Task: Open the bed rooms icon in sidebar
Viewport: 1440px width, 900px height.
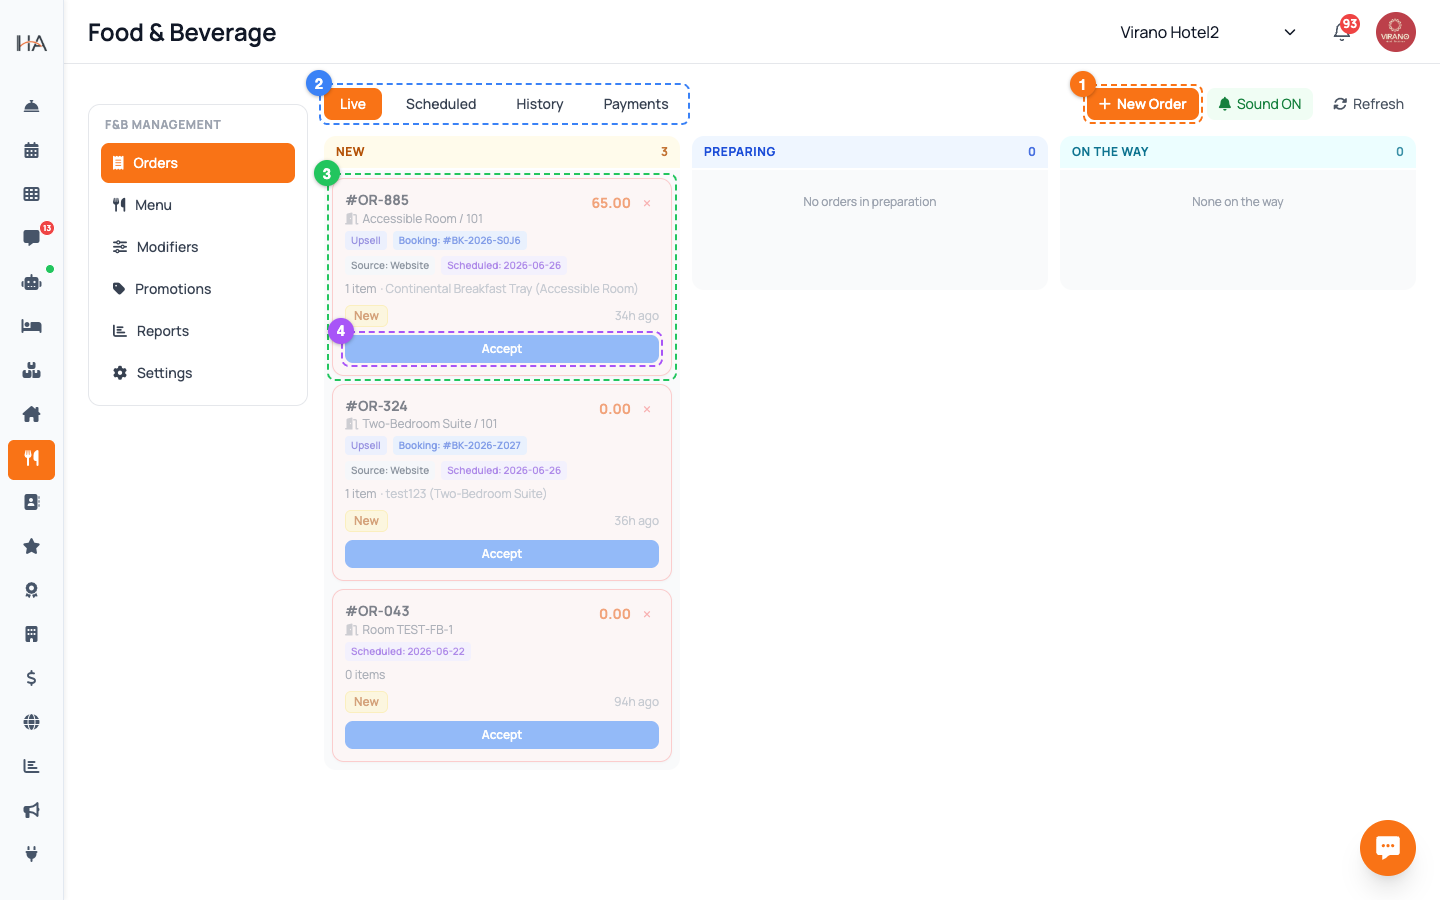Action: click(x=31, y=326)
